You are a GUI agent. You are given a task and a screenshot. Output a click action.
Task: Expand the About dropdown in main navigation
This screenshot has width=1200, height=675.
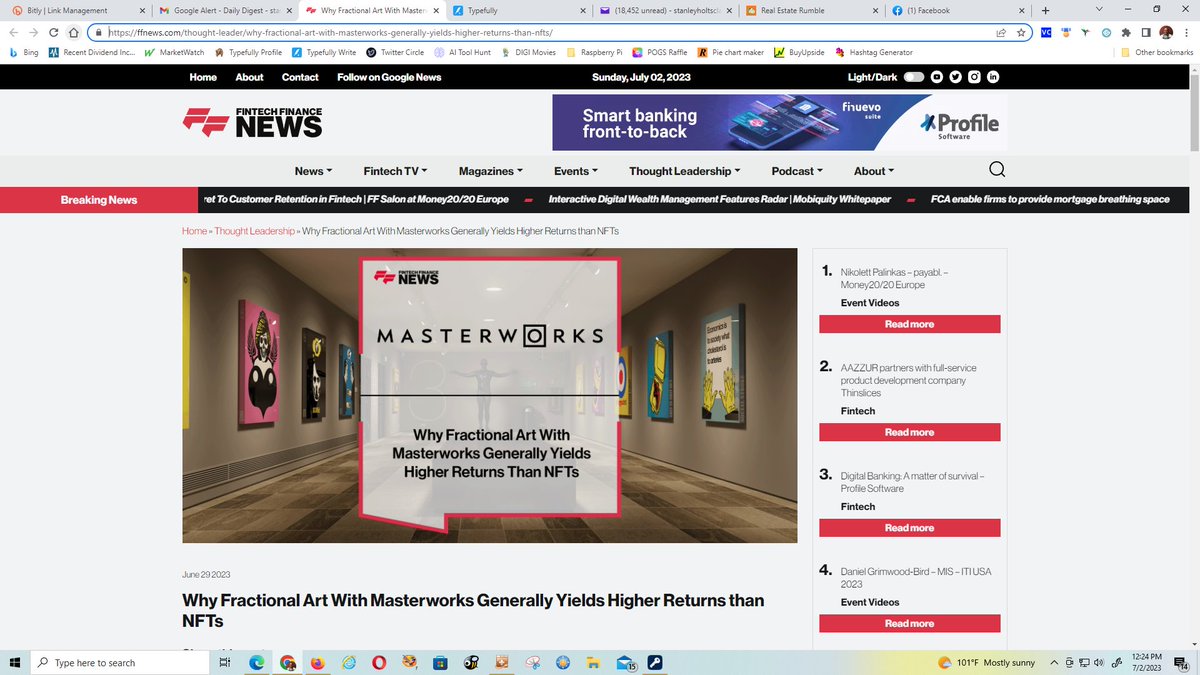[874, 171]
